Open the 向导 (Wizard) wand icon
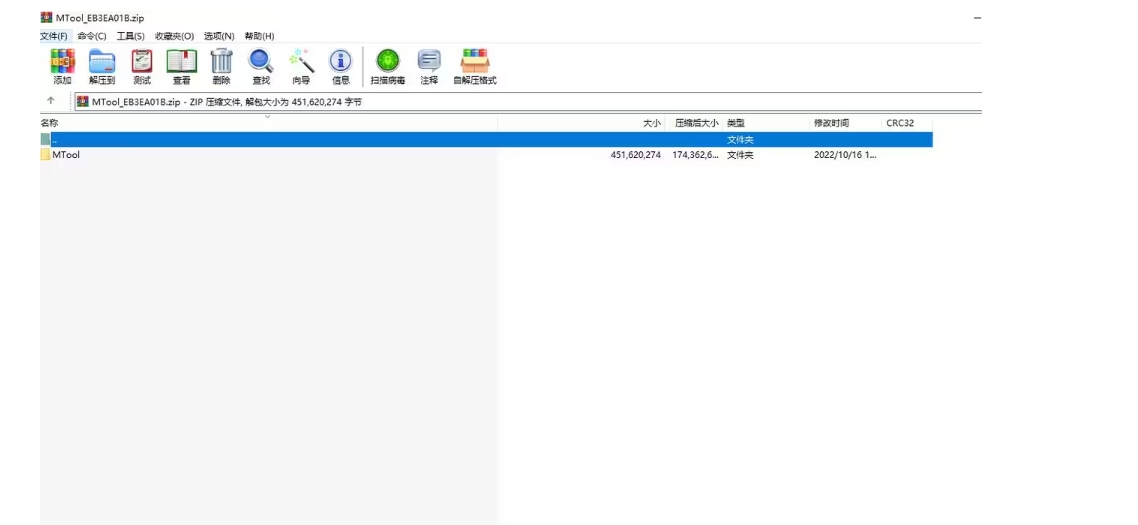This screenshot has height=525, width=1138. point(301,62)
